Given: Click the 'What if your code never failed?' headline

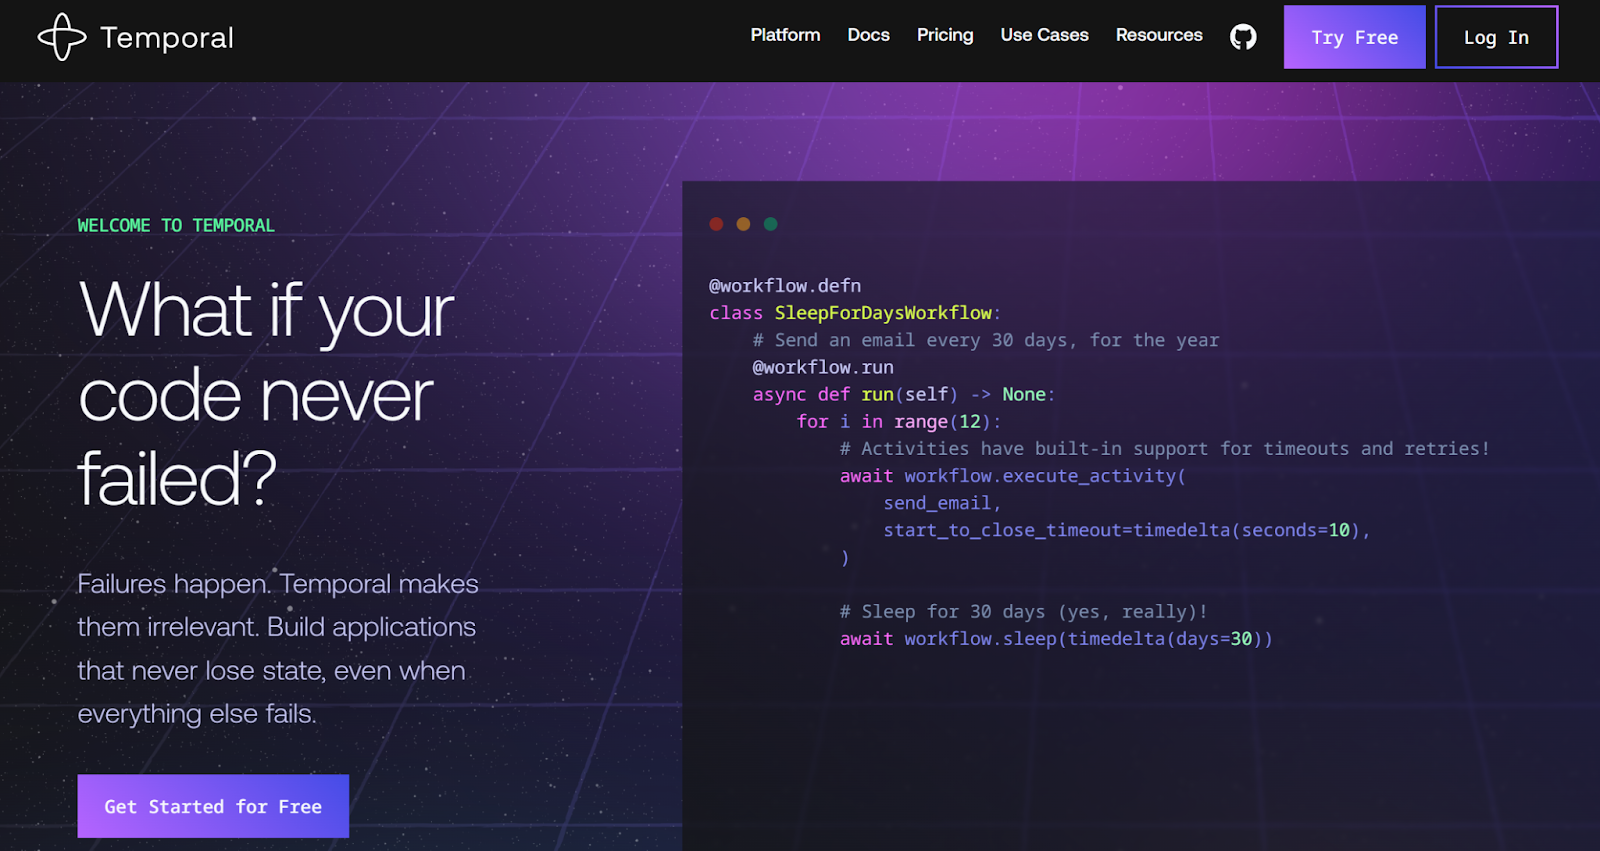Looking at the screenshot, I should click(266, 393).
